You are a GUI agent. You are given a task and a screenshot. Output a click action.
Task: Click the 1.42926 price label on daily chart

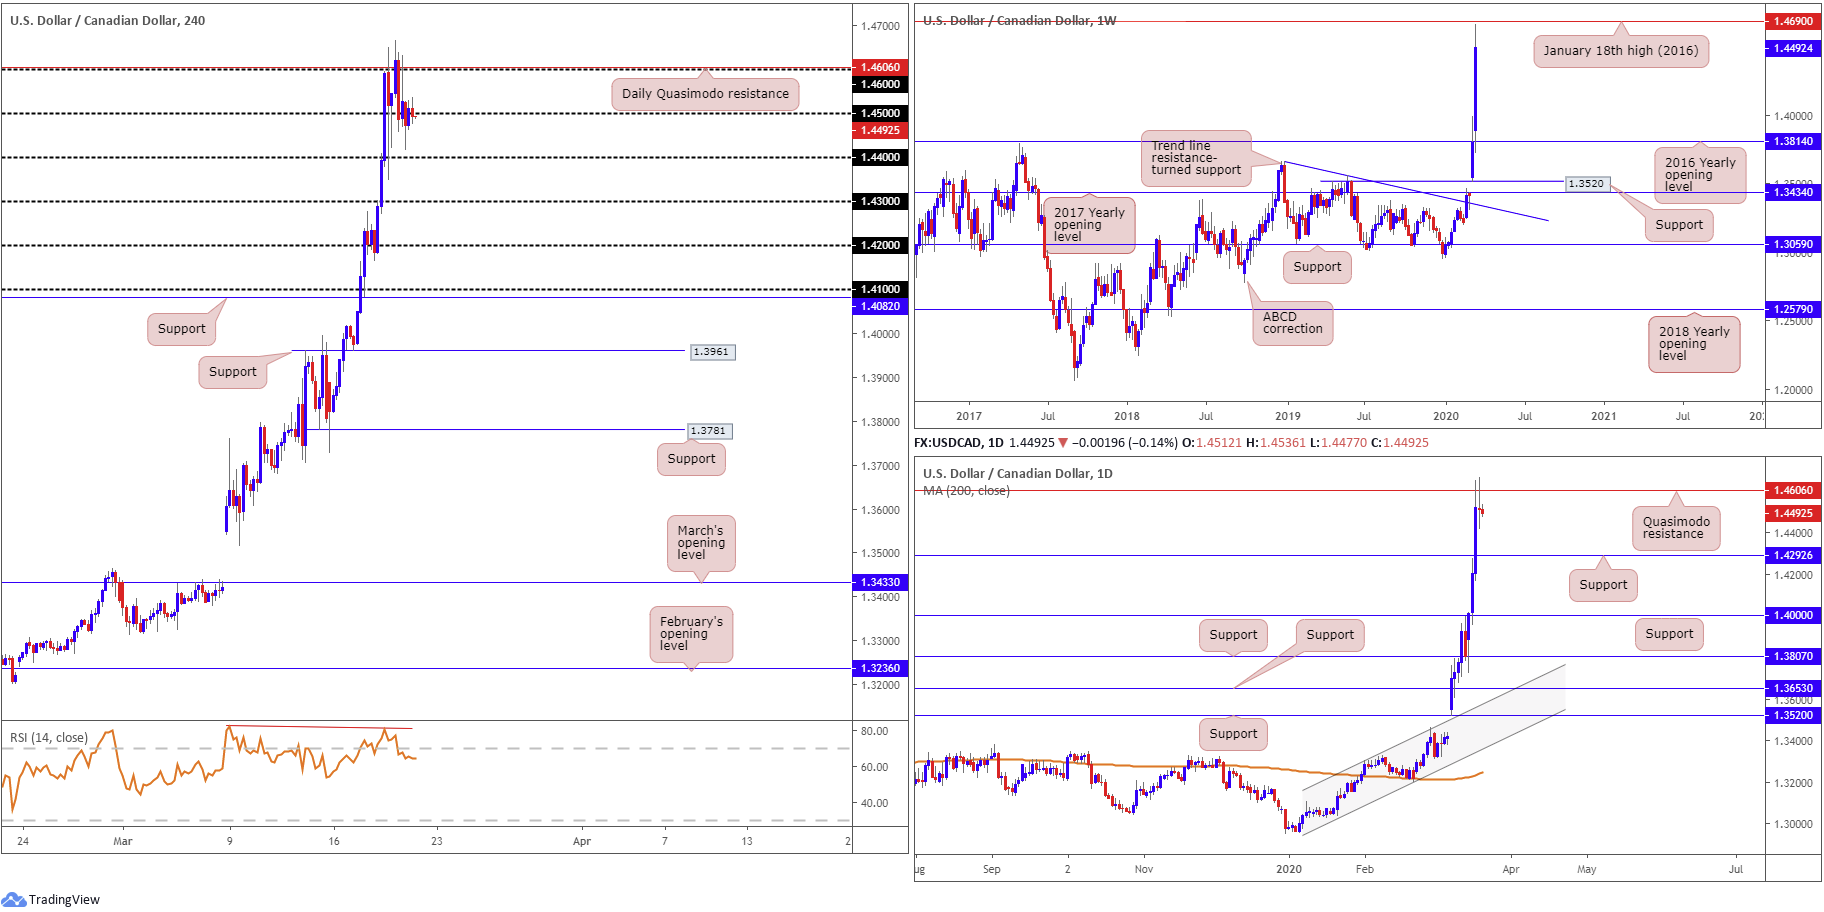(x=1793, y=555)
